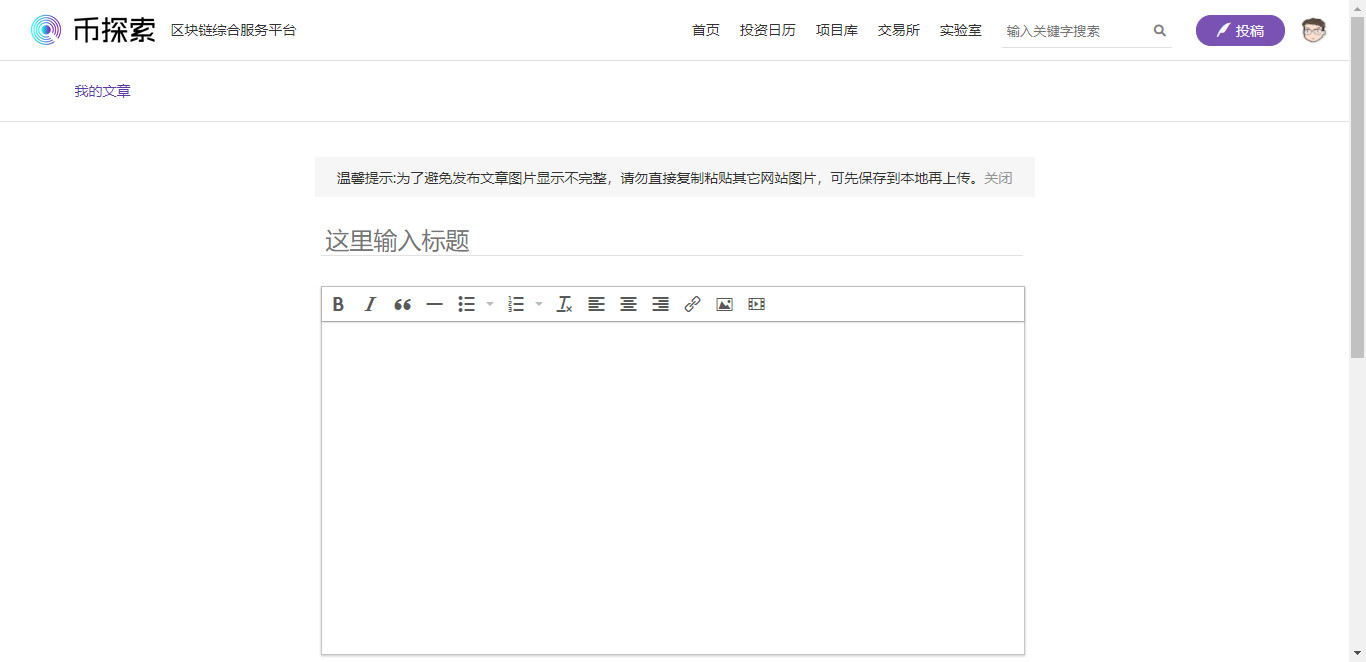Click the article title input field
The width and height of the screenshot is (1366, 662).
pos(672,240)
